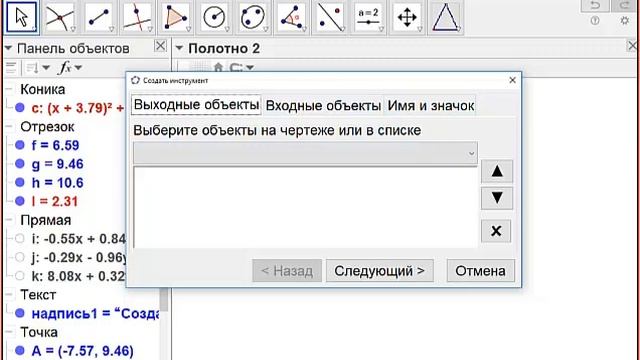Close the Панель объектов panel
Image resolution: width=640 pixels, height=360 pixels.
tap(160, 46)
